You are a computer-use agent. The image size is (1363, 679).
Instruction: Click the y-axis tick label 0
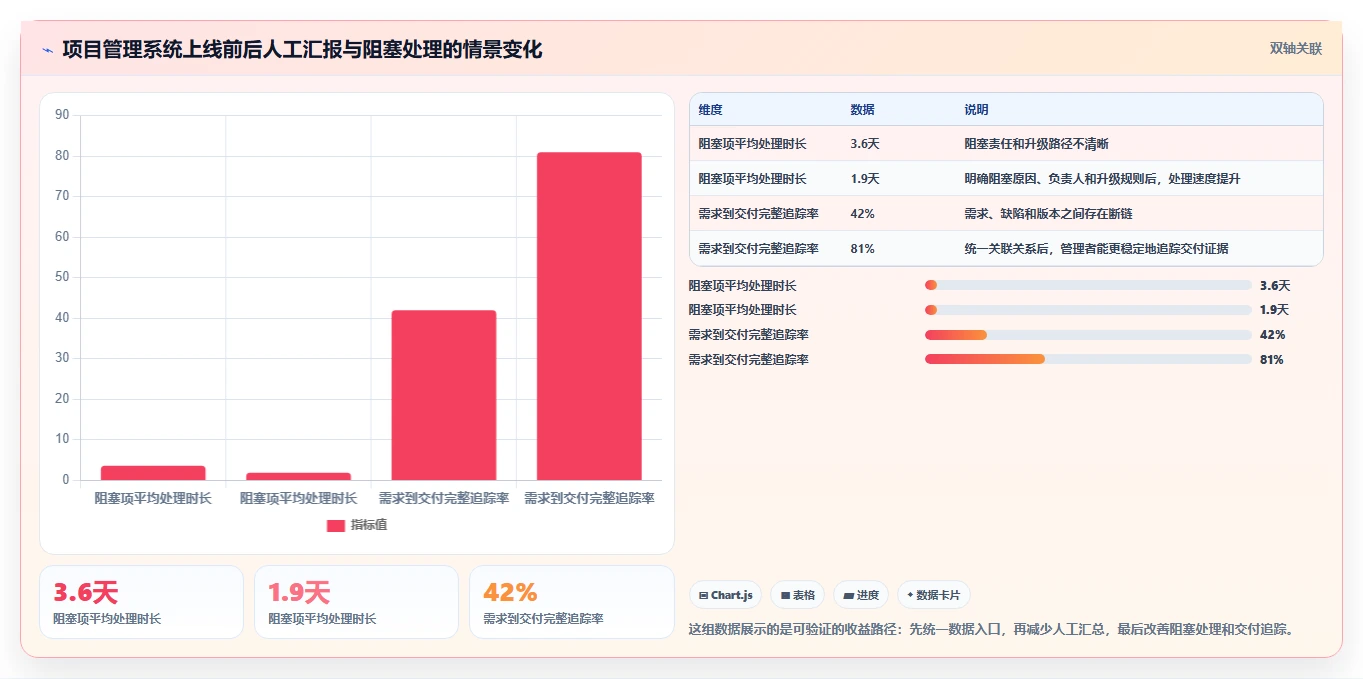pos(66,480)
